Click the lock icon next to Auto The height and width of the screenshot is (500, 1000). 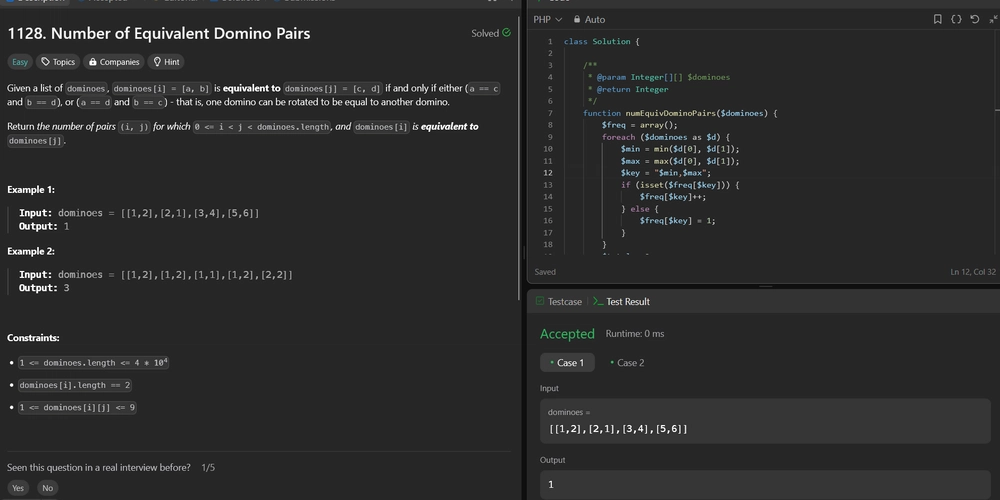click(577, 19)
